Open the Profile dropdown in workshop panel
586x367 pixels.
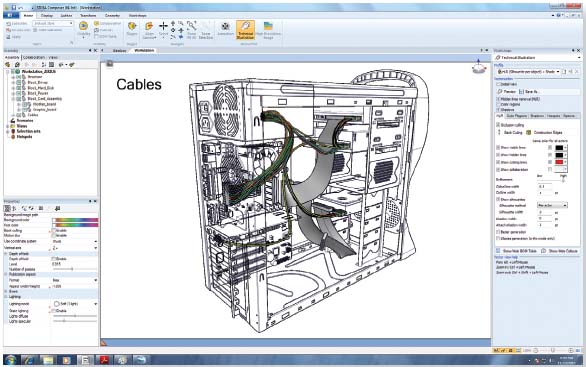pyautogui.click(x=528, y=71)
